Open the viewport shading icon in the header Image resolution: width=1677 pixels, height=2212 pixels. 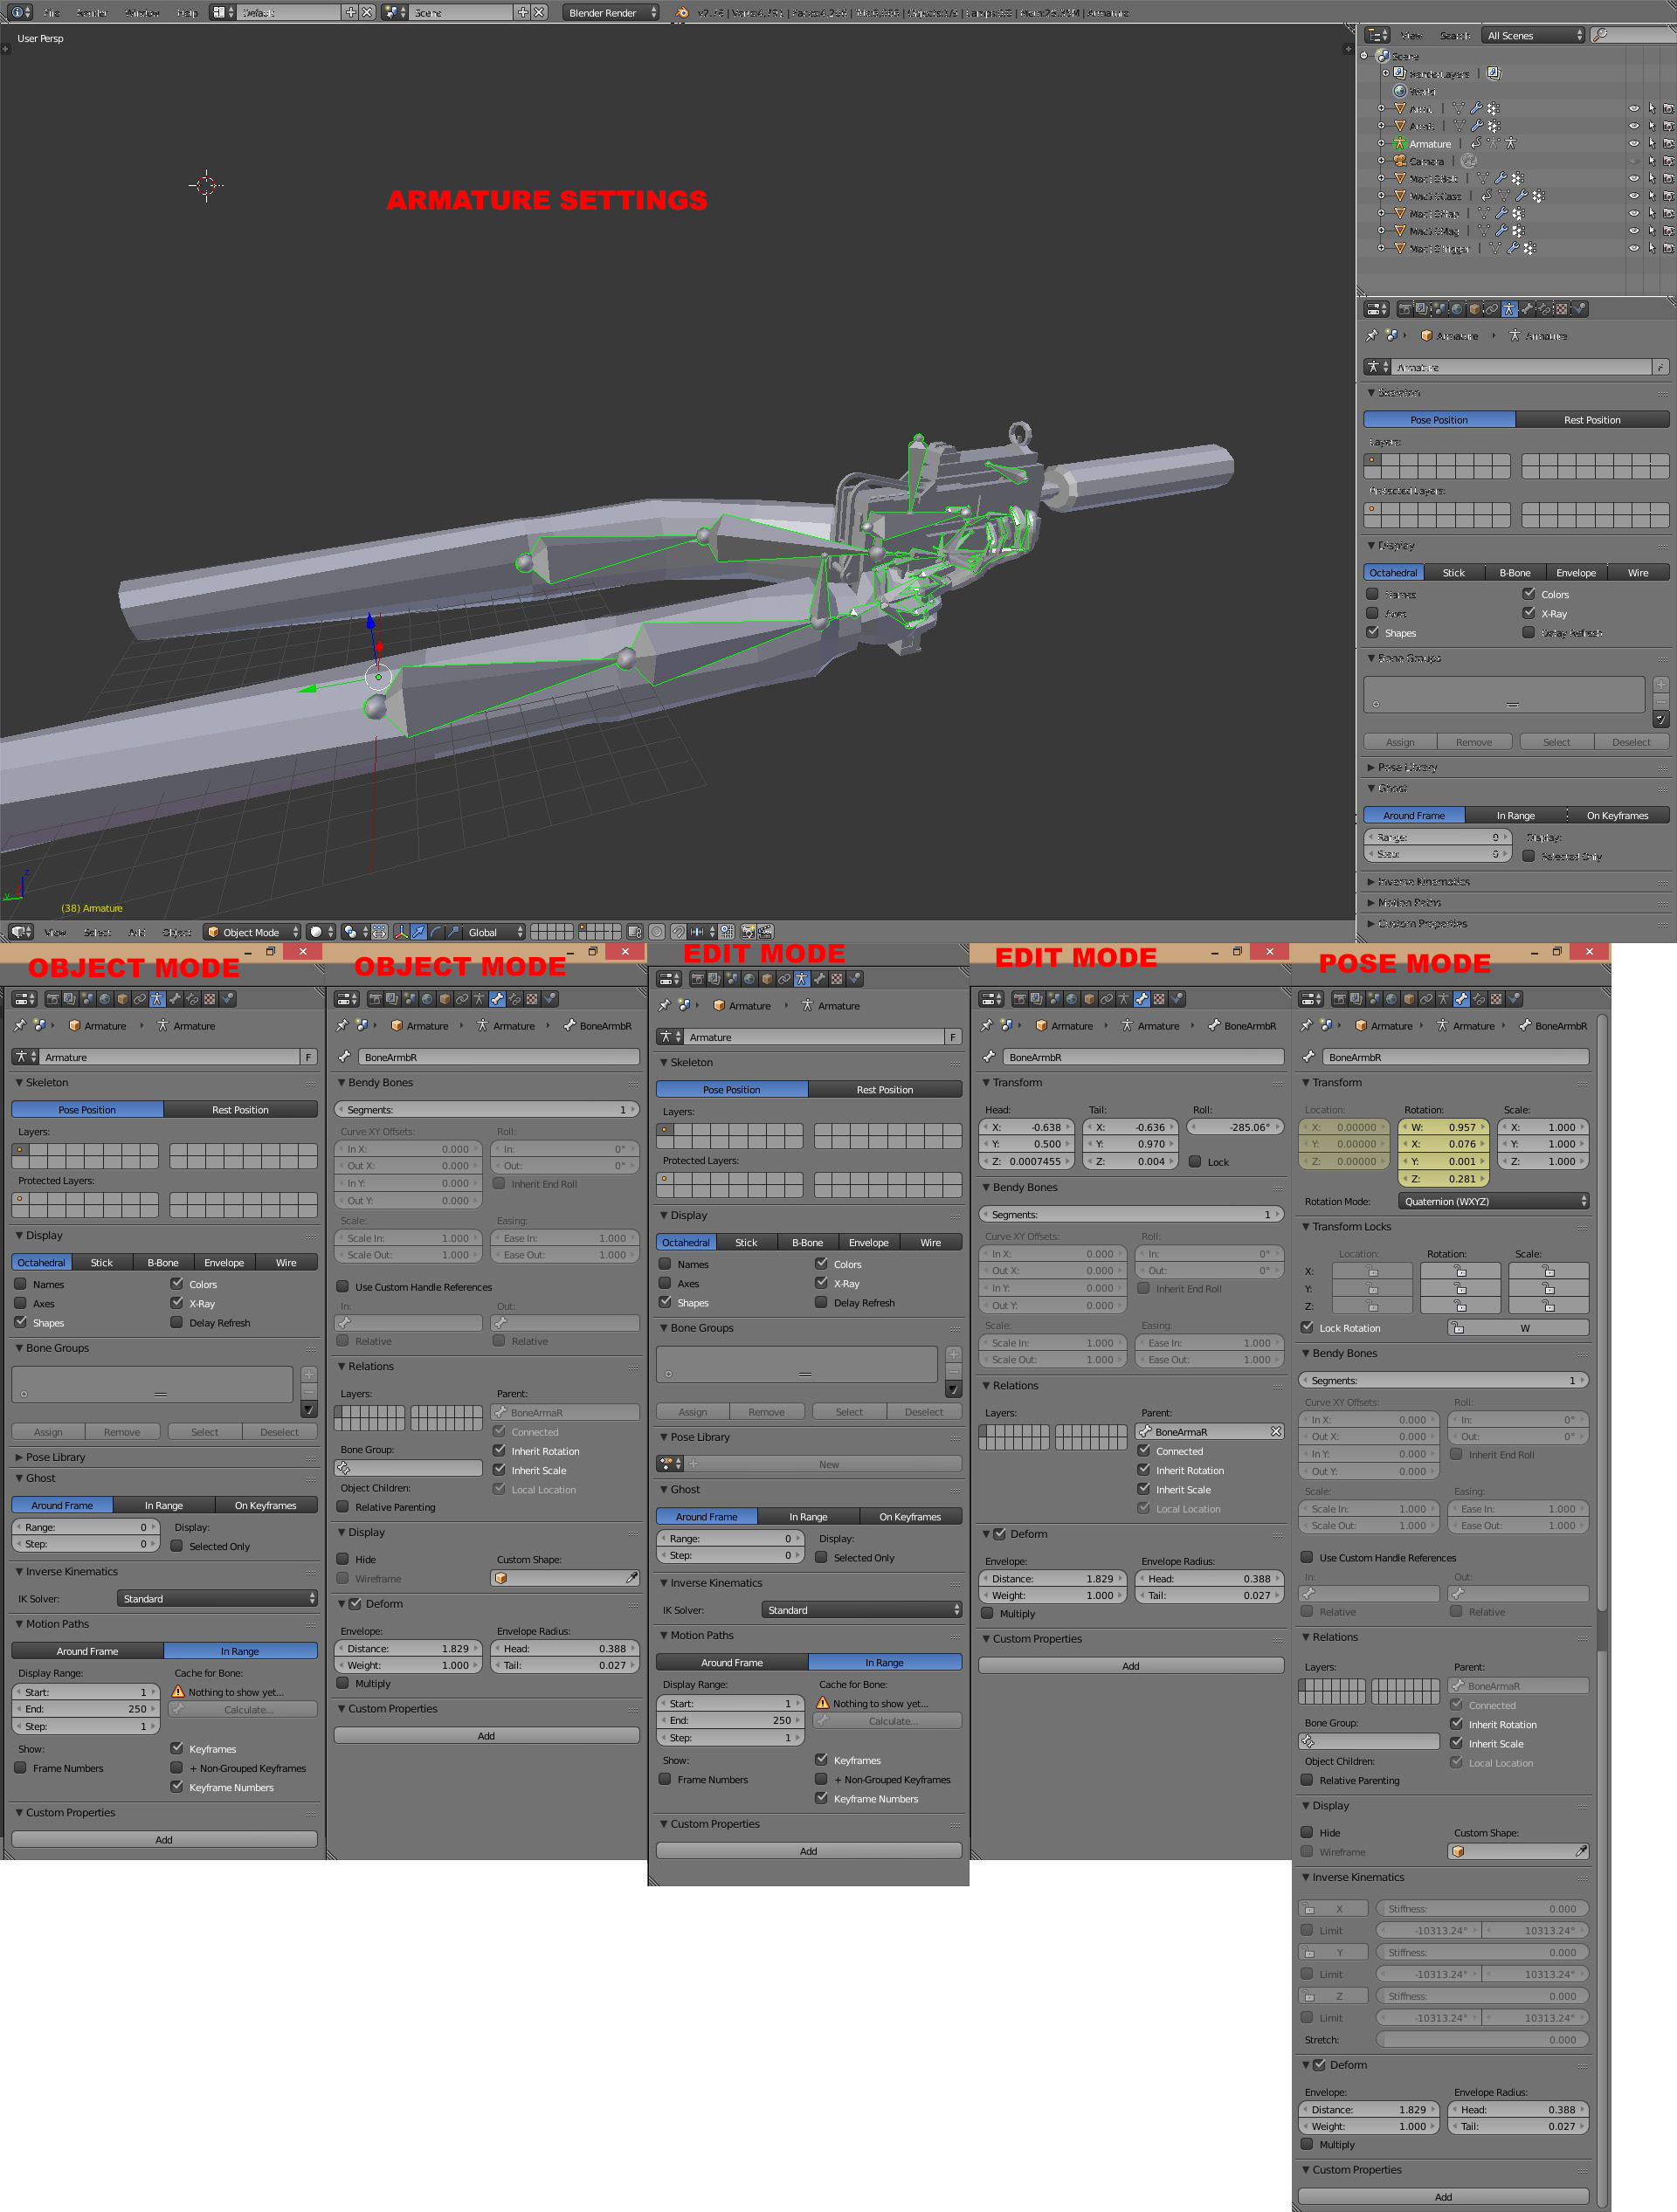[x=316, y=932]
